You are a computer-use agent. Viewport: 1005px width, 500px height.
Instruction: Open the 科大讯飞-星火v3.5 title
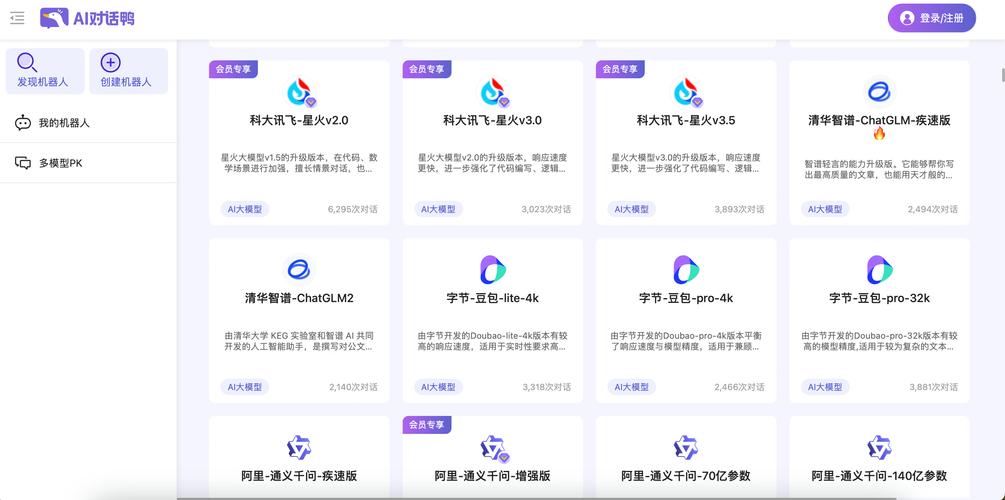686,120
